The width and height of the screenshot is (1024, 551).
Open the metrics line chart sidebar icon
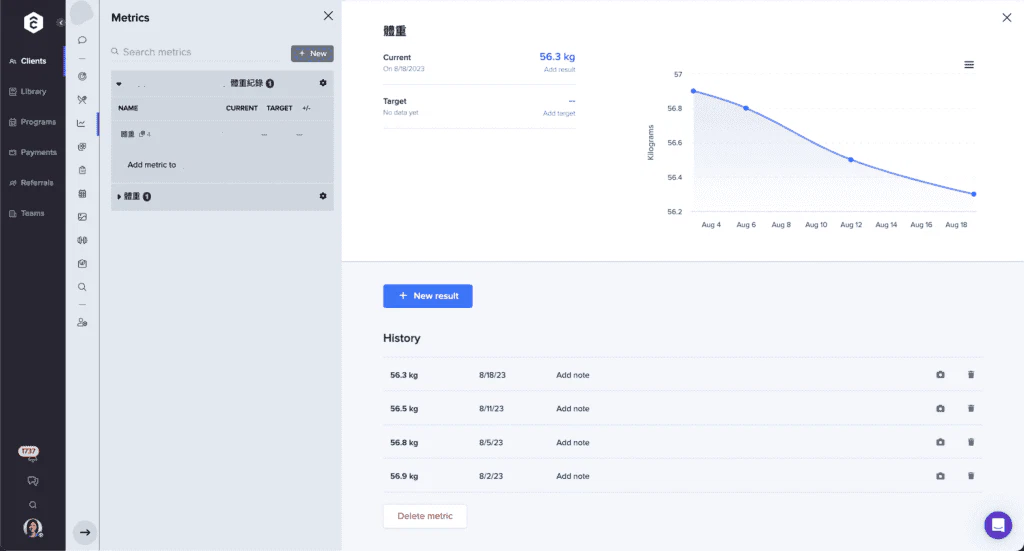pos(82,123)
